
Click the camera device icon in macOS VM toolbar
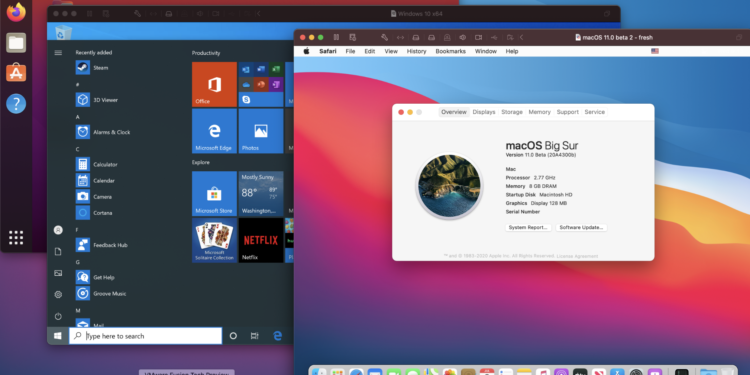(x=478, y=37)
